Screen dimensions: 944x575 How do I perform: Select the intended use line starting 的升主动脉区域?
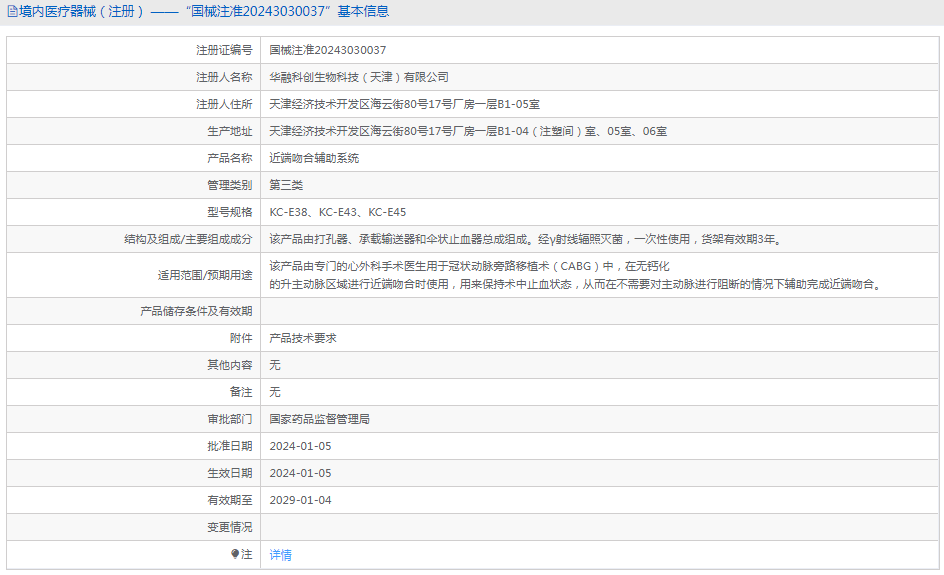pos(577,284)
